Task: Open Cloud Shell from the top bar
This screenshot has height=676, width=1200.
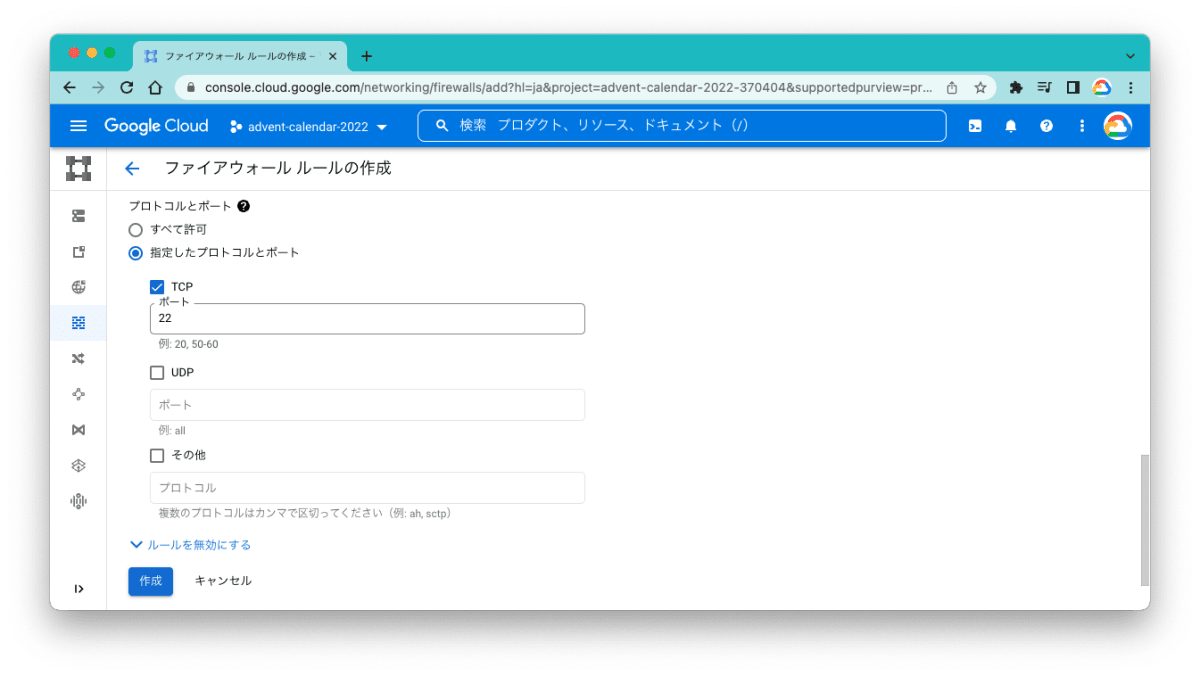Action: tap(975, 126)
